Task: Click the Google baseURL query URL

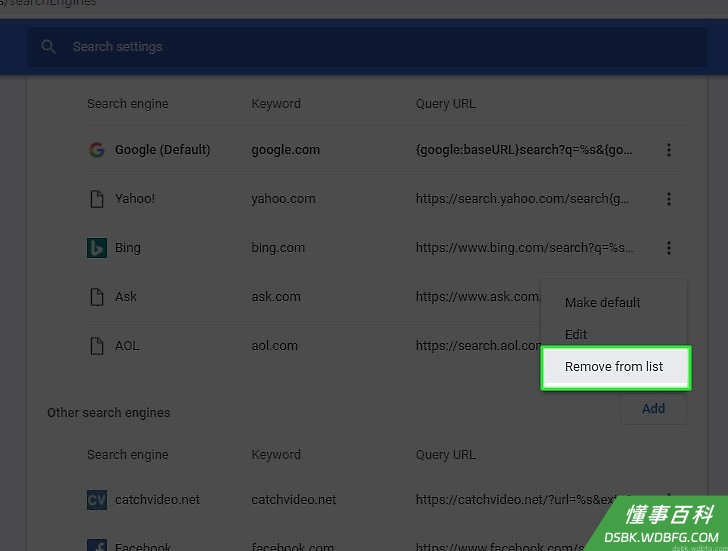Action: [524, 150]
